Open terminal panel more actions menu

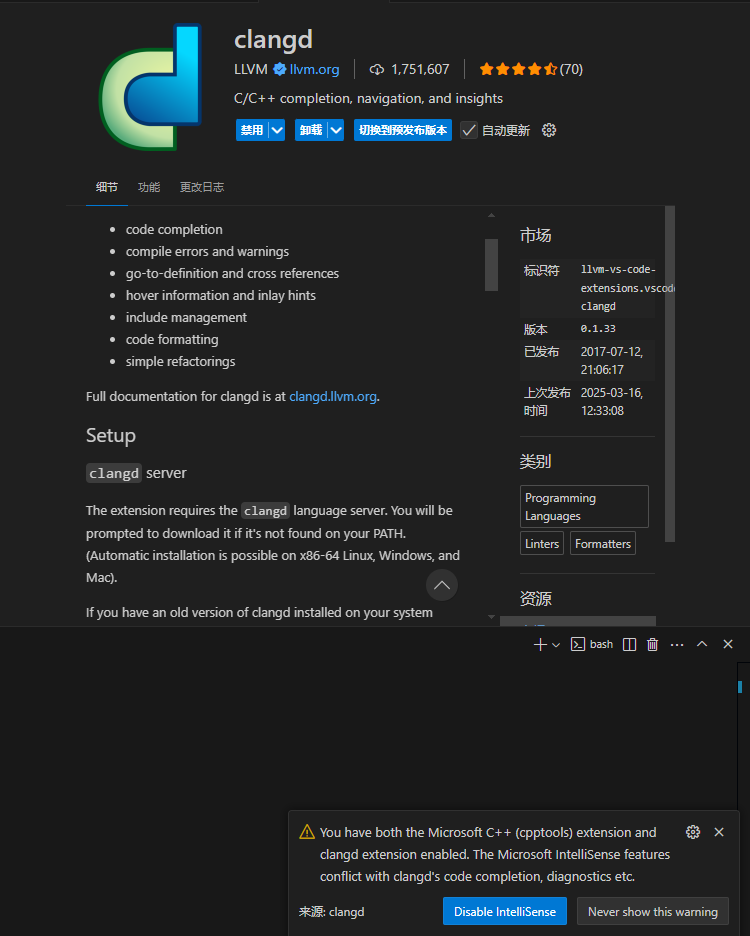coord(677,645)
